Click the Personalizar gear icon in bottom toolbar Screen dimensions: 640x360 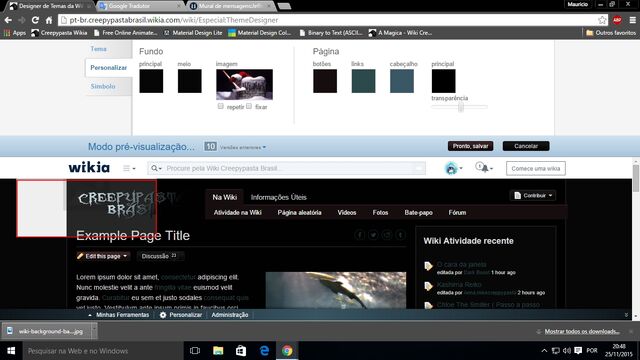[x=163, y=315]
